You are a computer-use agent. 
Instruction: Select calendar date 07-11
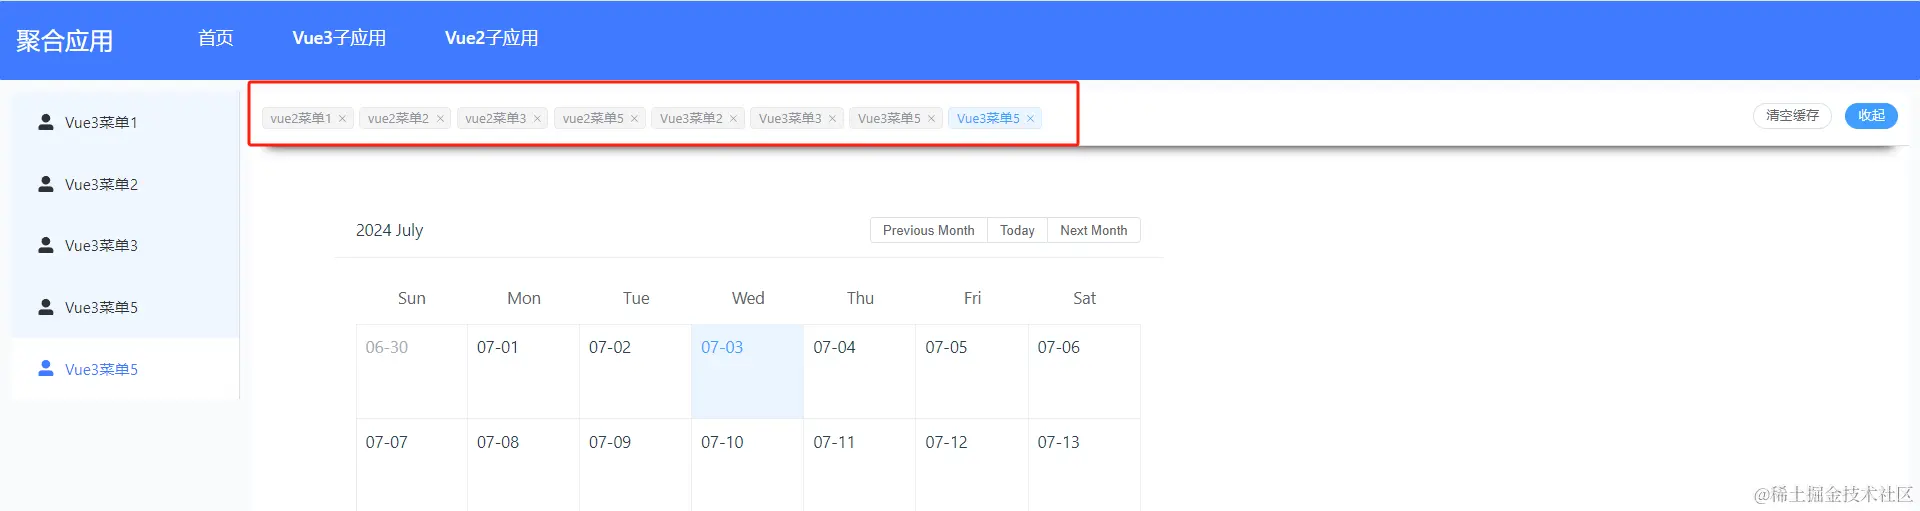point(859,465)
